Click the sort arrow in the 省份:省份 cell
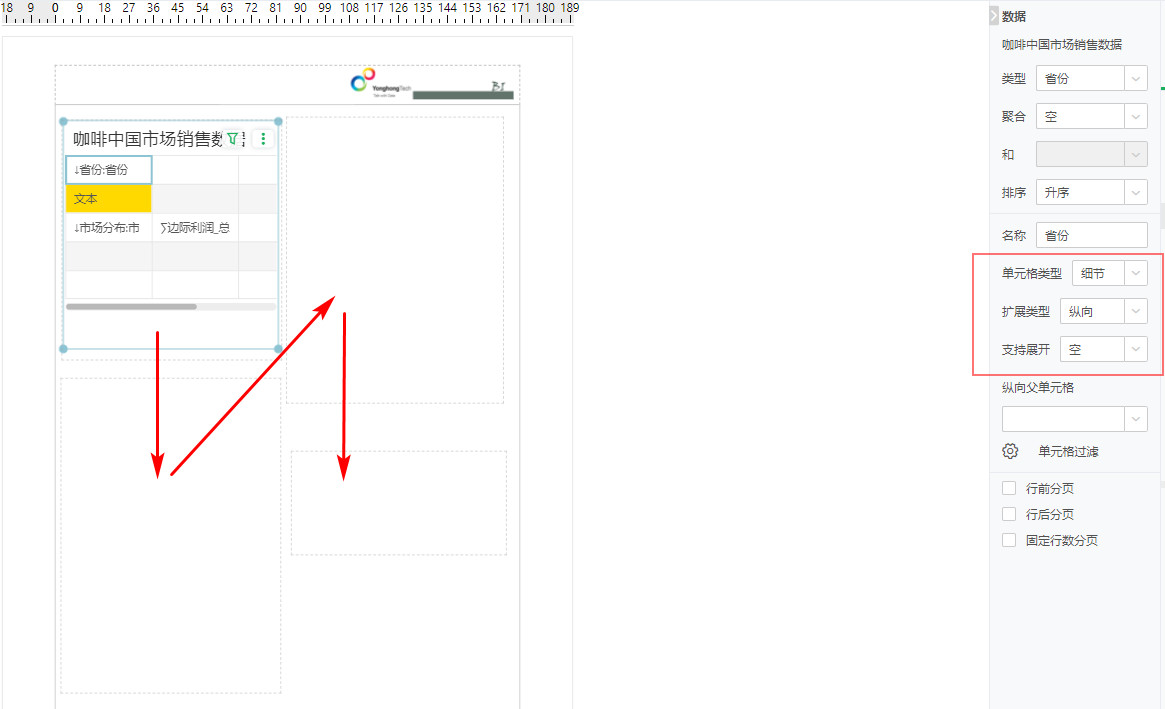This screenshot has width=1165, height=709. (x=78, y=169)
